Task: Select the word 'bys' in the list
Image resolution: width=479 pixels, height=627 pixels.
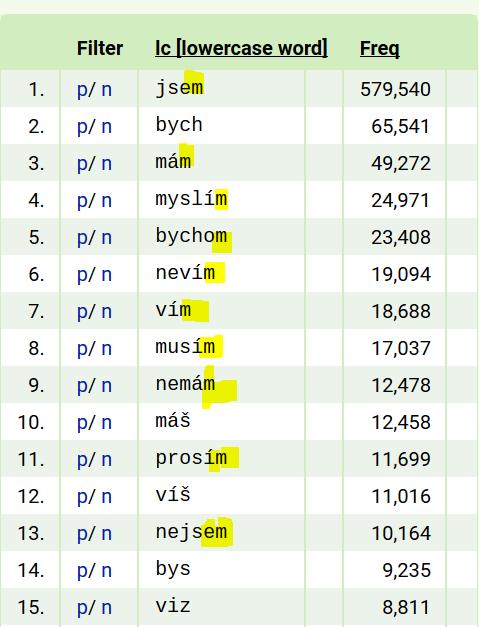Action: [173, 569]
